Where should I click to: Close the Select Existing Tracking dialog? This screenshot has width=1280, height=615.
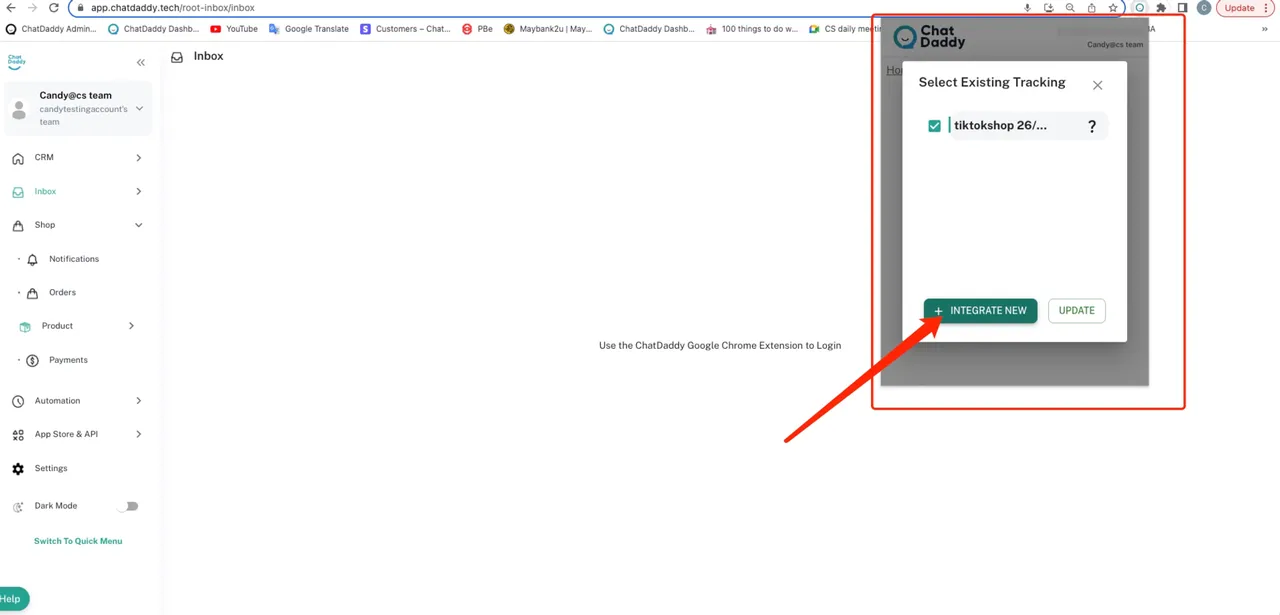pyautogui.click(x=1097, y=85)
